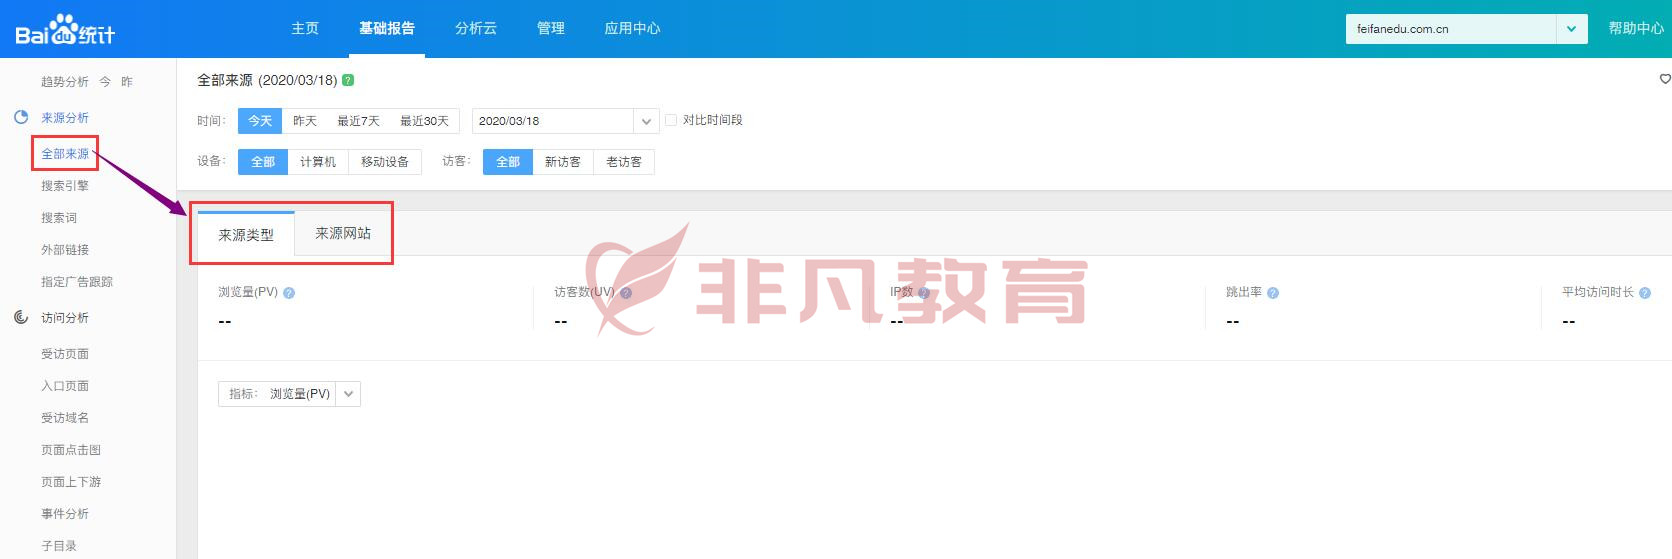Open 页面点击图 in sidebar
The image size is (1672, 559).
(71, 450)
